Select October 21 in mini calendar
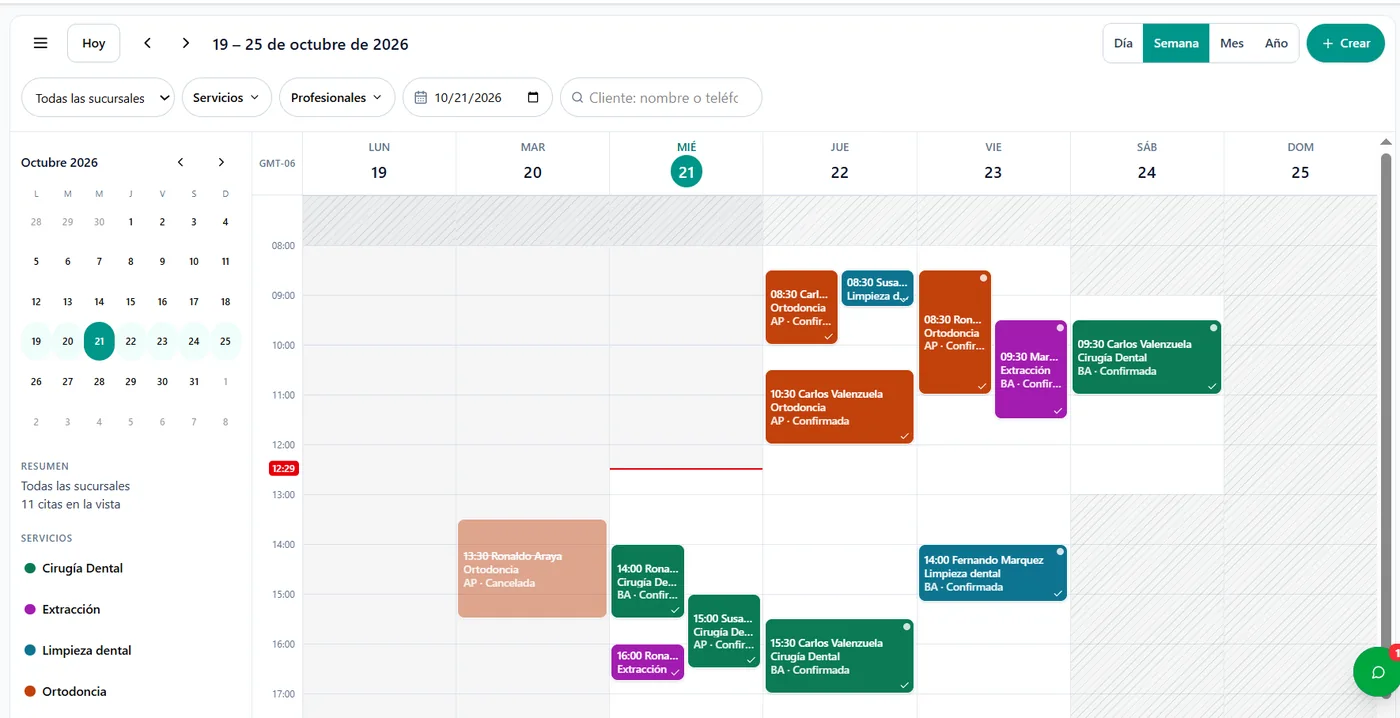 point(99,341)
